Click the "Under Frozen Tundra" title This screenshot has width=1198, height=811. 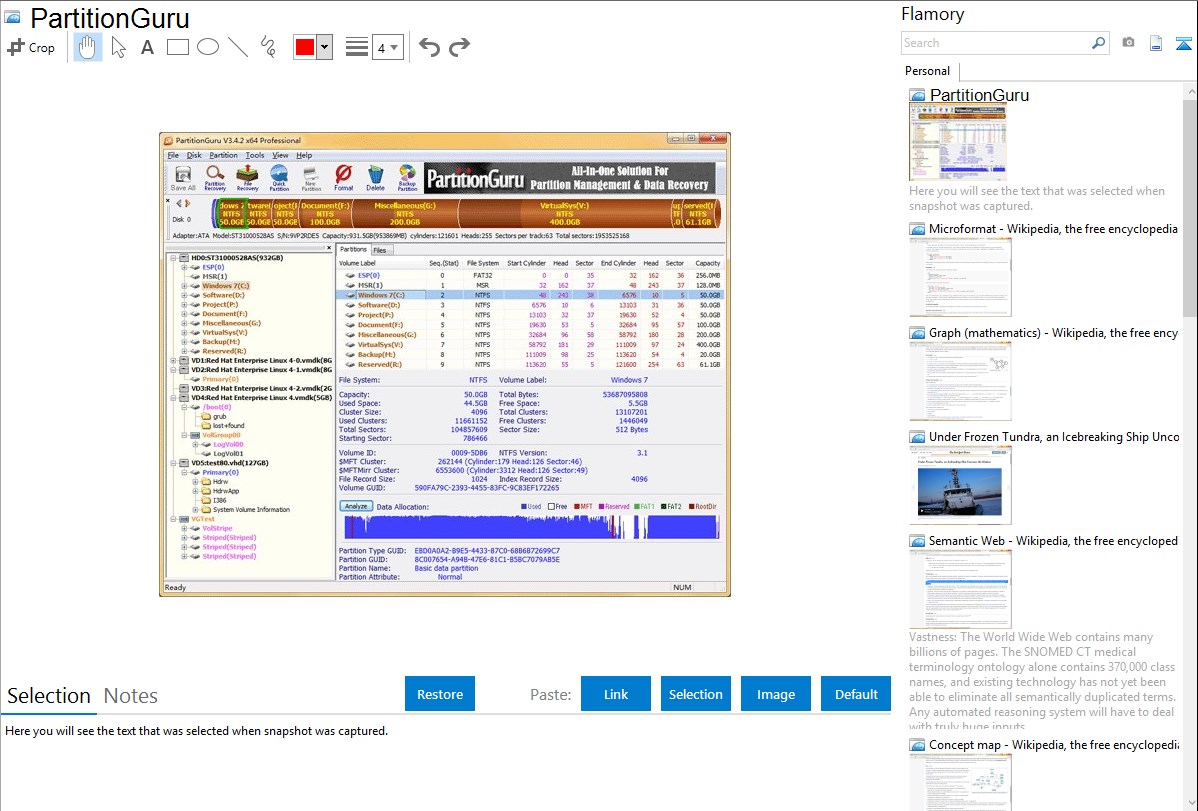pyautogui.click(x=1054, y=436)
